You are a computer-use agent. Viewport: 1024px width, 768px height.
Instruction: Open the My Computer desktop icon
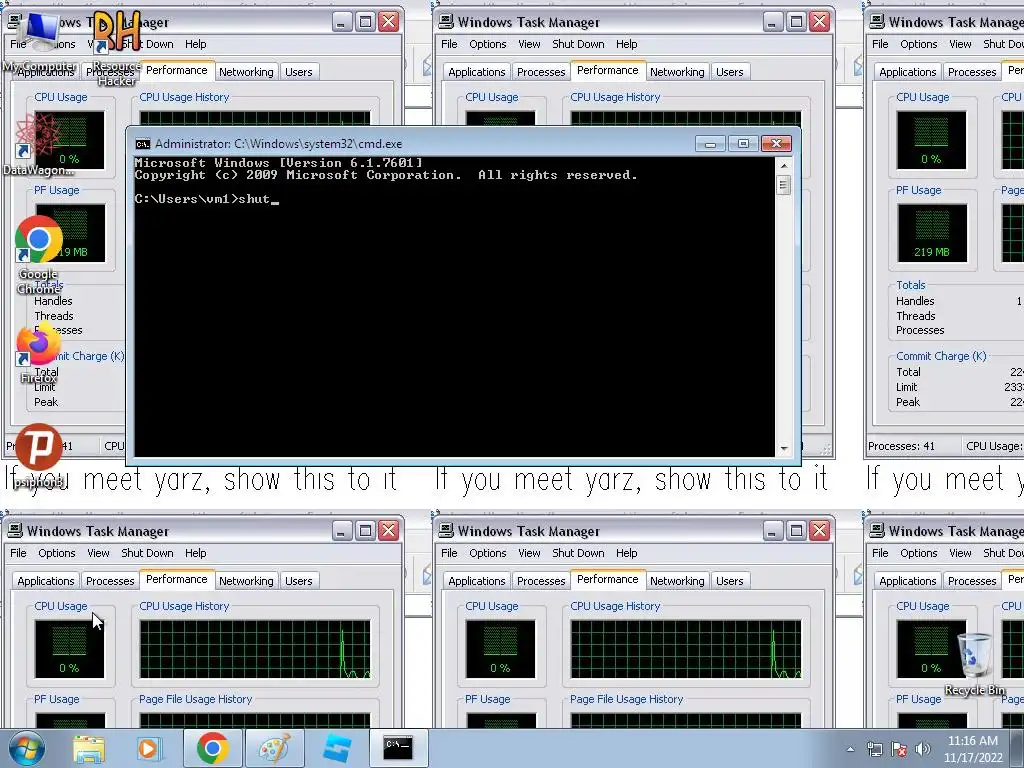tap(39, 42)
